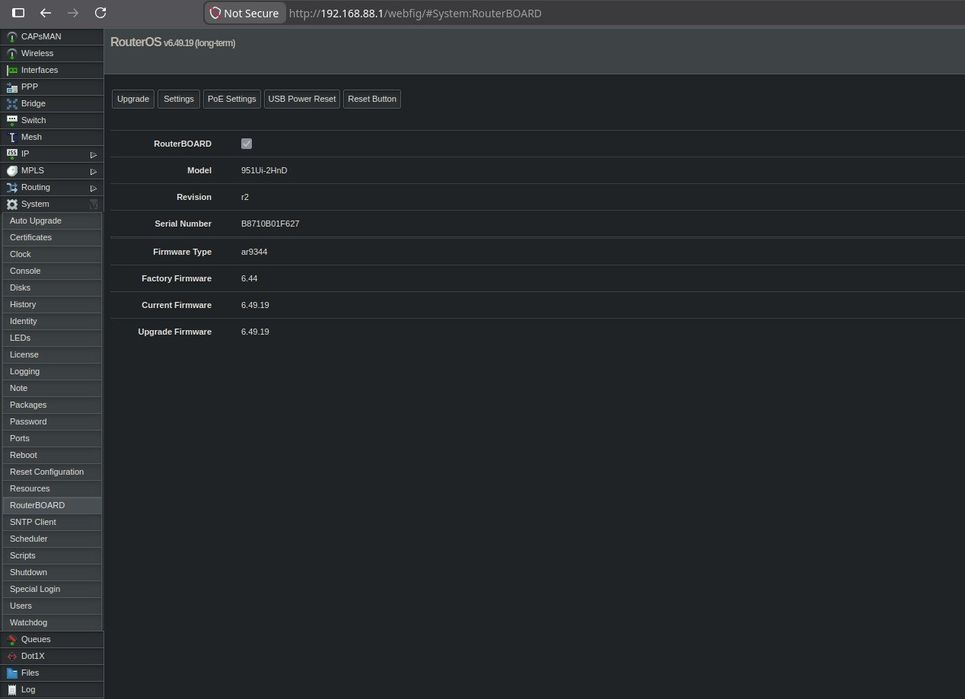The image size is (965, 699).
Task: Open LEDs under System
Action: click(x=52, y=338)
